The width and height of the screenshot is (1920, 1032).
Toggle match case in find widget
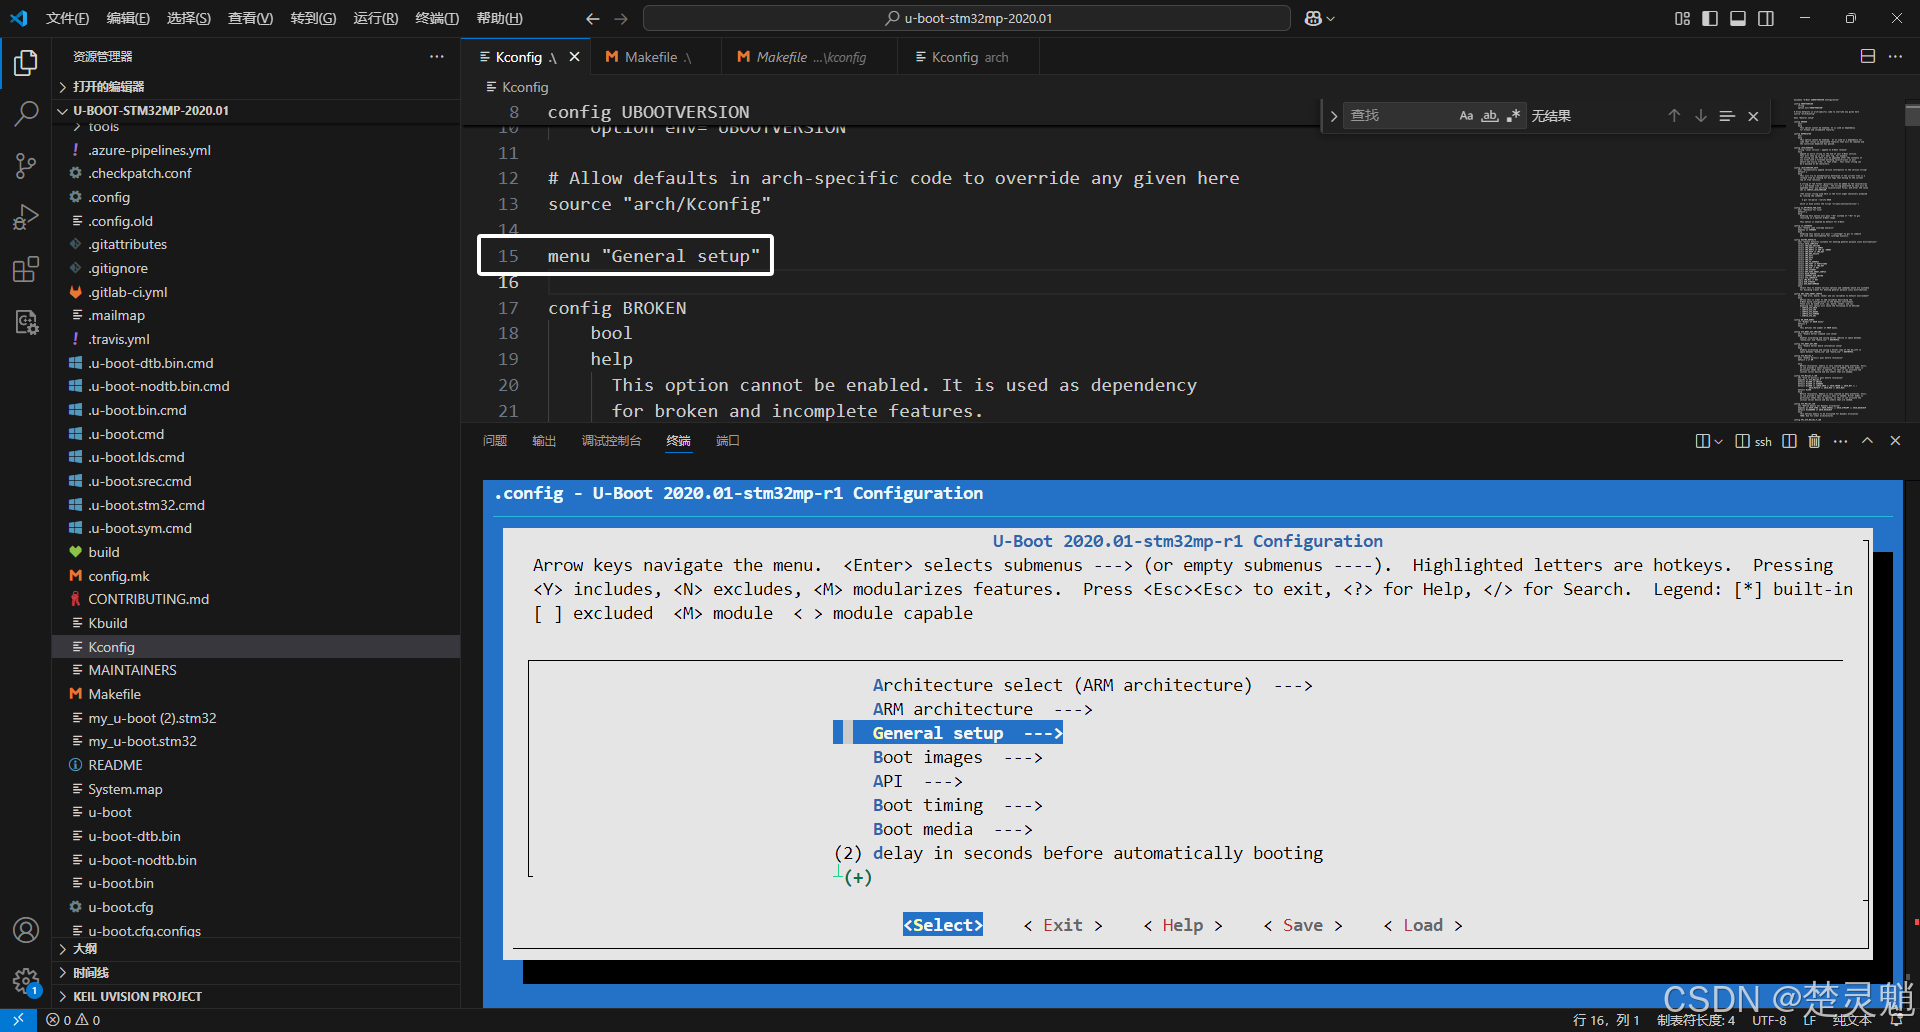(1466, 116)
